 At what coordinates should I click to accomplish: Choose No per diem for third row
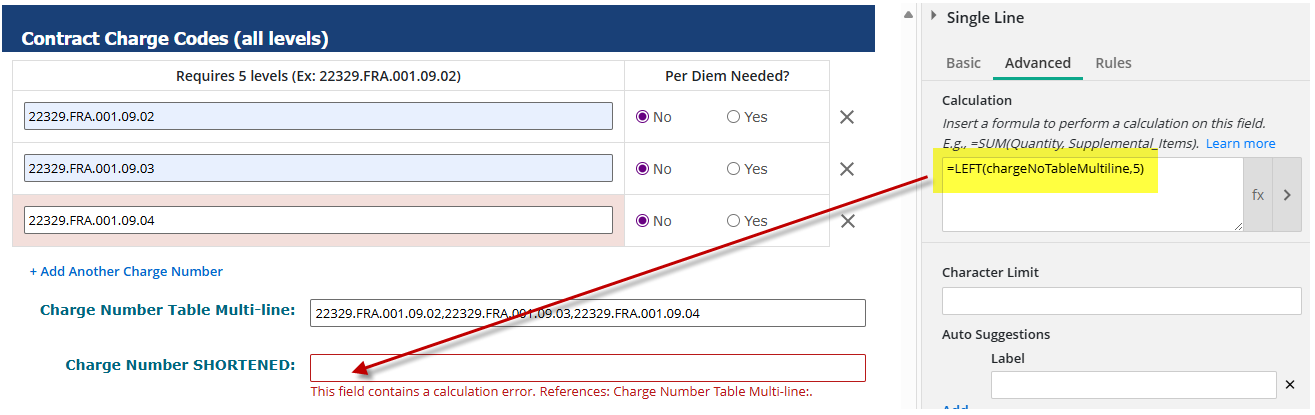point(643,221)
